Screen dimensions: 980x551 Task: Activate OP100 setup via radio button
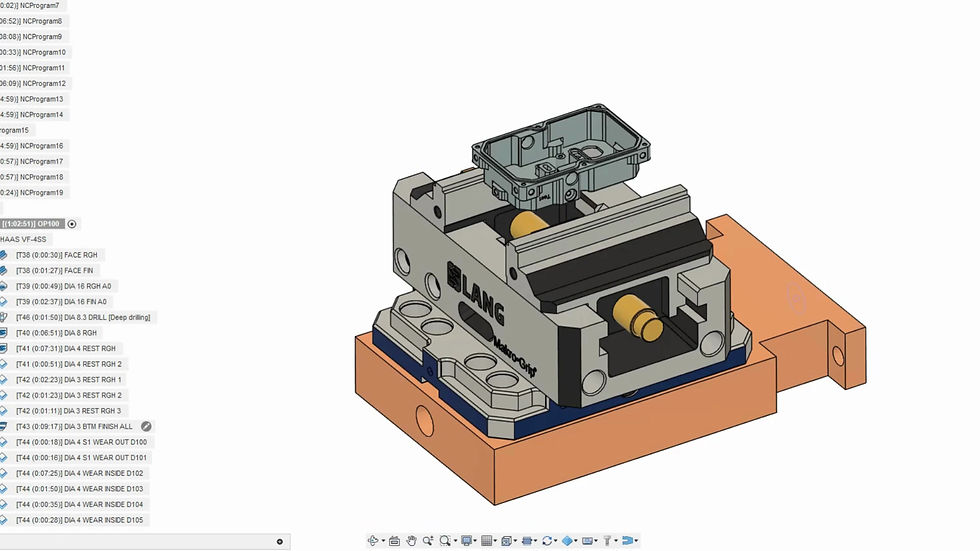click(x=72, y=224)
